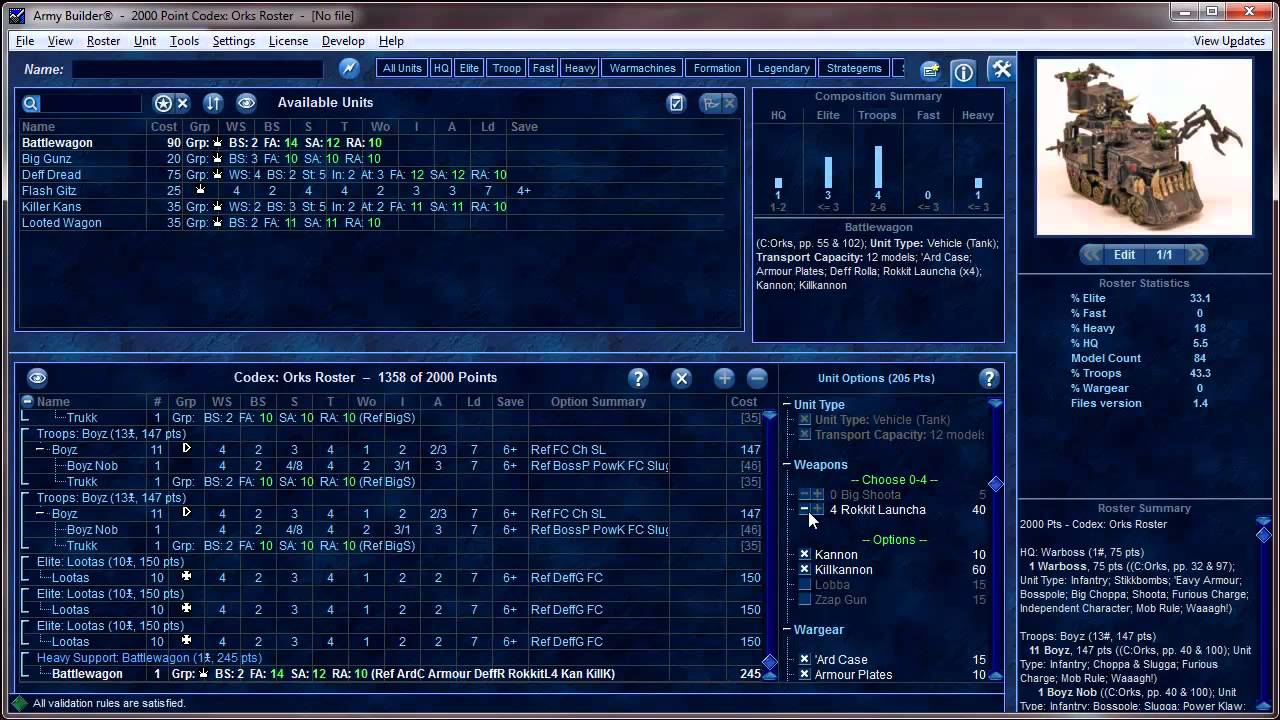The width and height of the screenshot is (1280, 720).
Task: Click the checkmark validation icon in Available Units
Action: tap(677, 103)
